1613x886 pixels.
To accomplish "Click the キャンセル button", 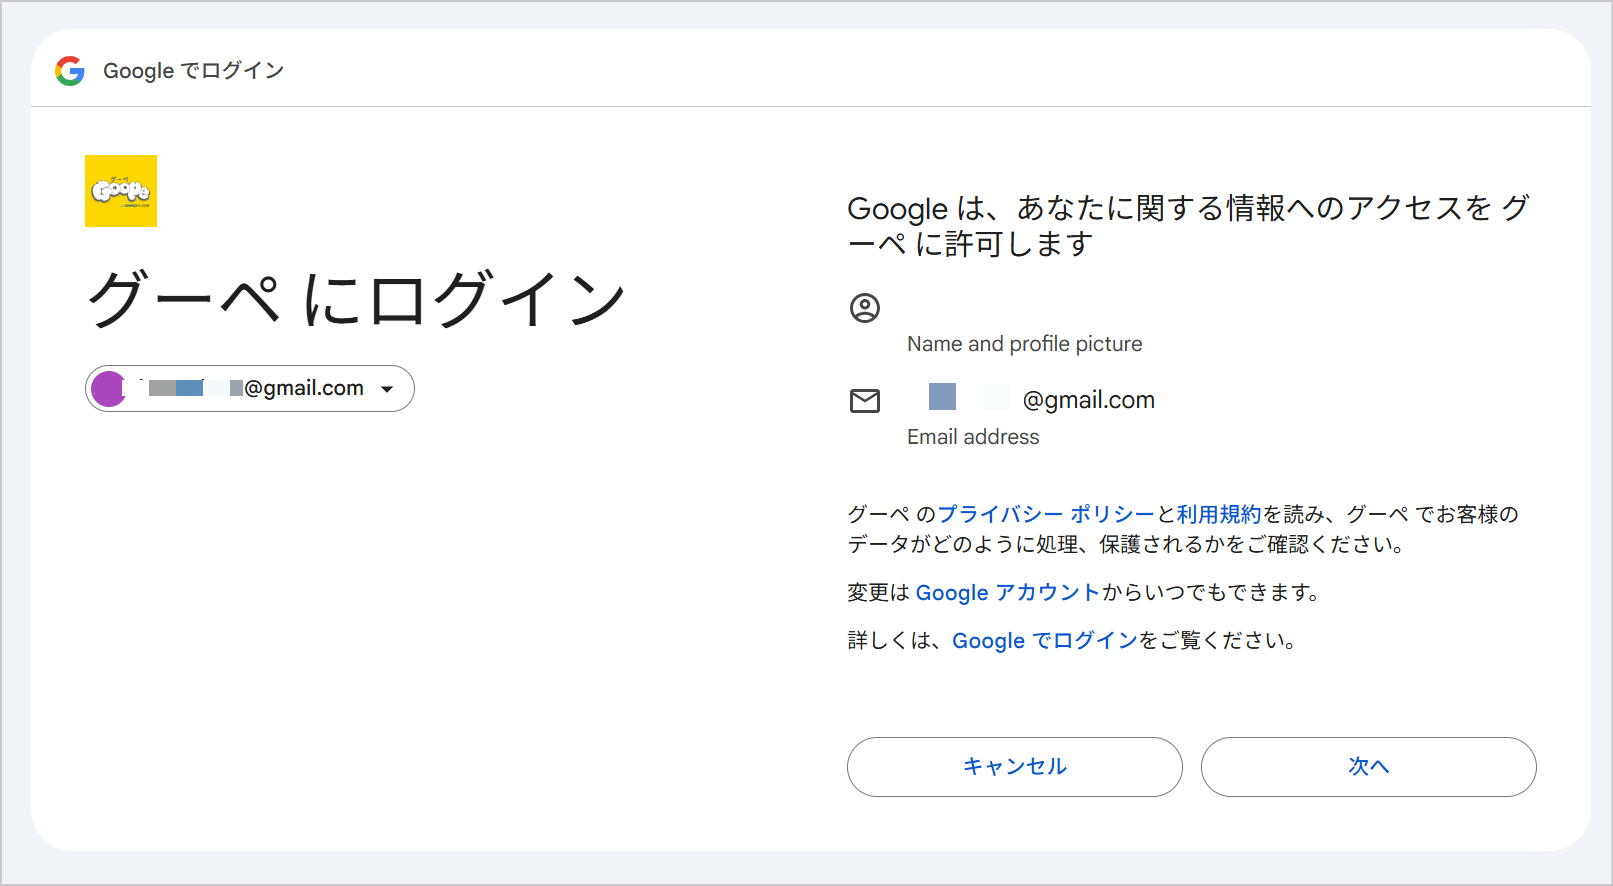I will pyautogui.click(x=1015, y=767).
